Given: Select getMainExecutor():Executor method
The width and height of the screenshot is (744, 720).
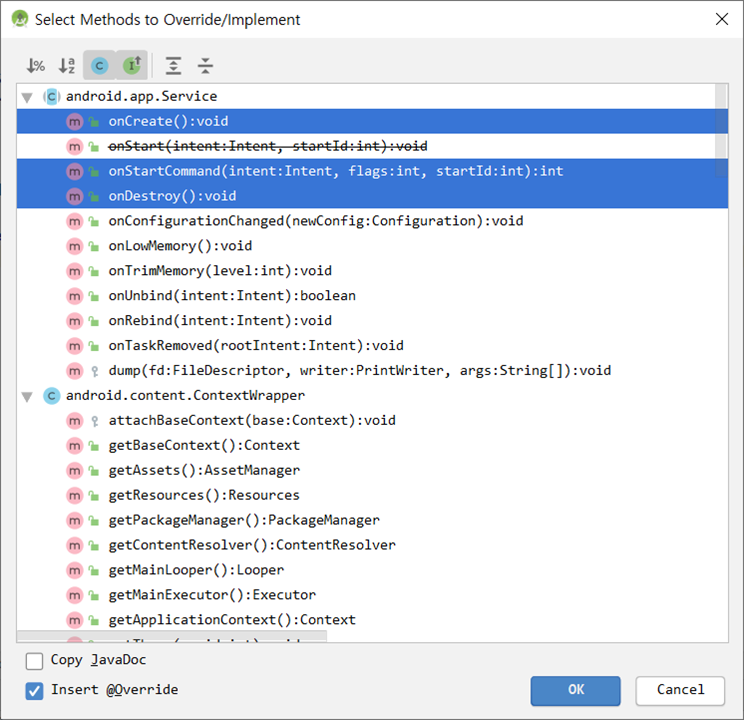Looking at the screenshot, I should click(372, 595).
